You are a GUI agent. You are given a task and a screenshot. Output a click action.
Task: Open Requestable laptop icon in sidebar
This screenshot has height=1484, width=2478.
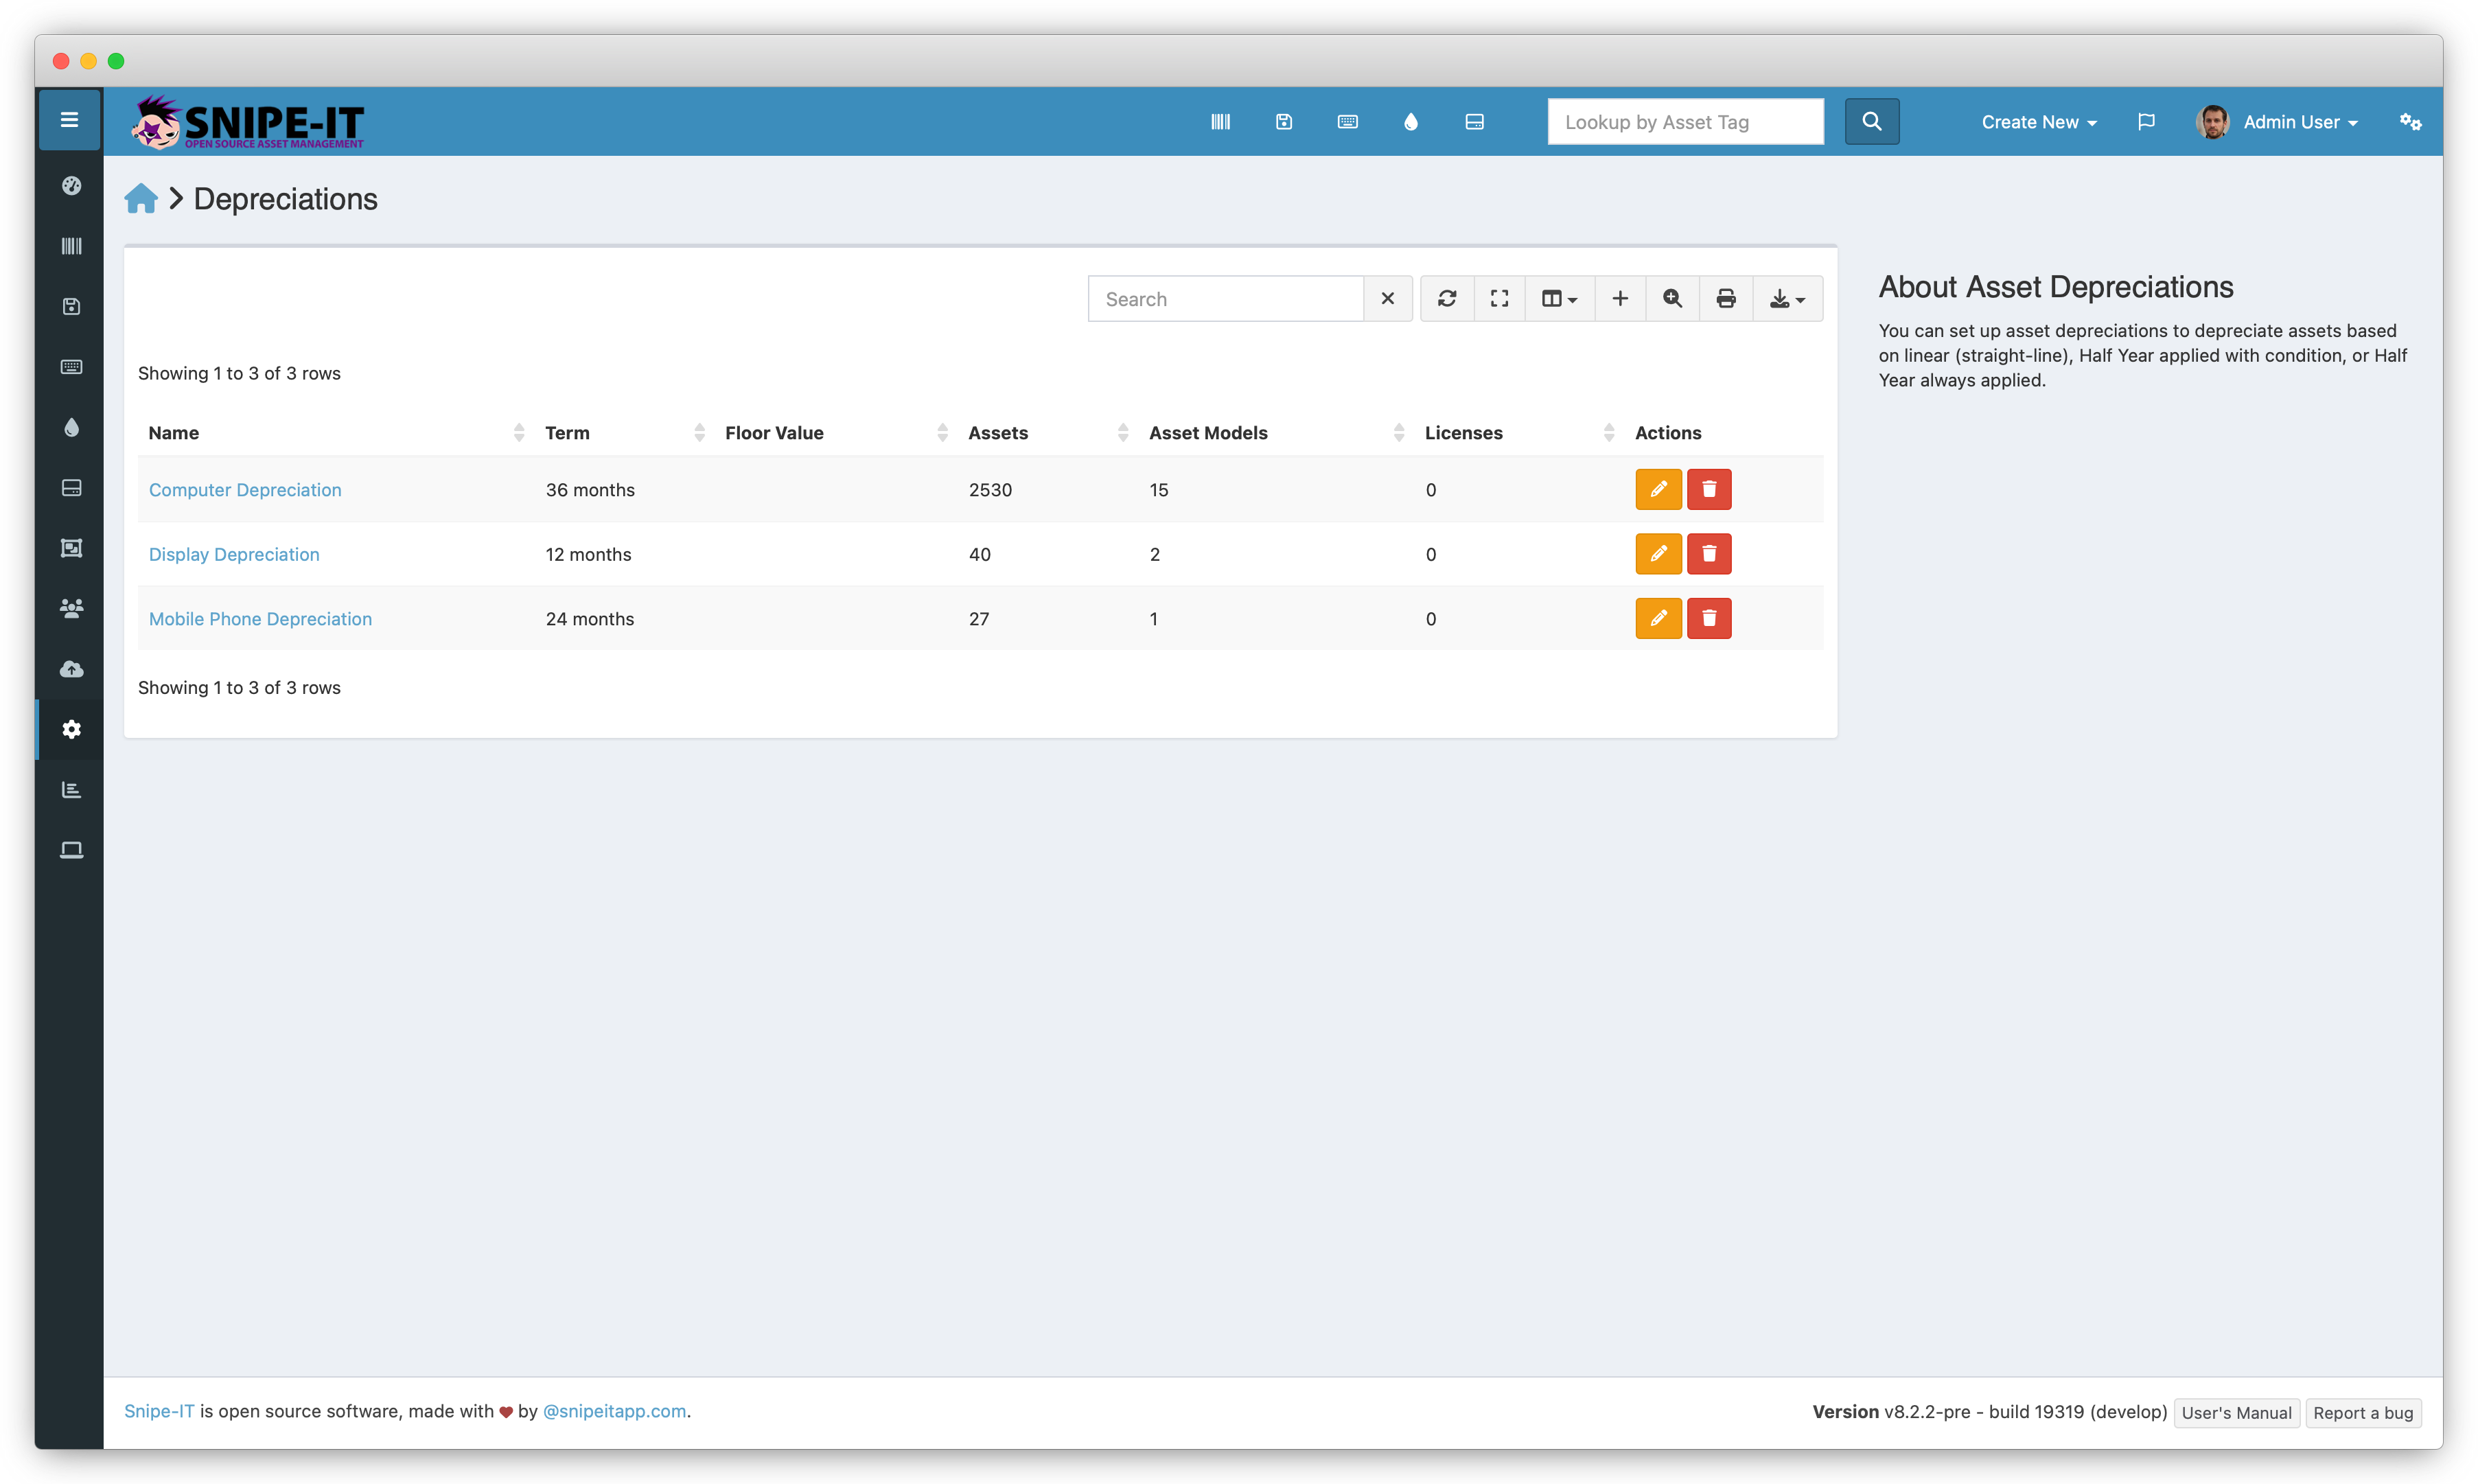(71, 850)
